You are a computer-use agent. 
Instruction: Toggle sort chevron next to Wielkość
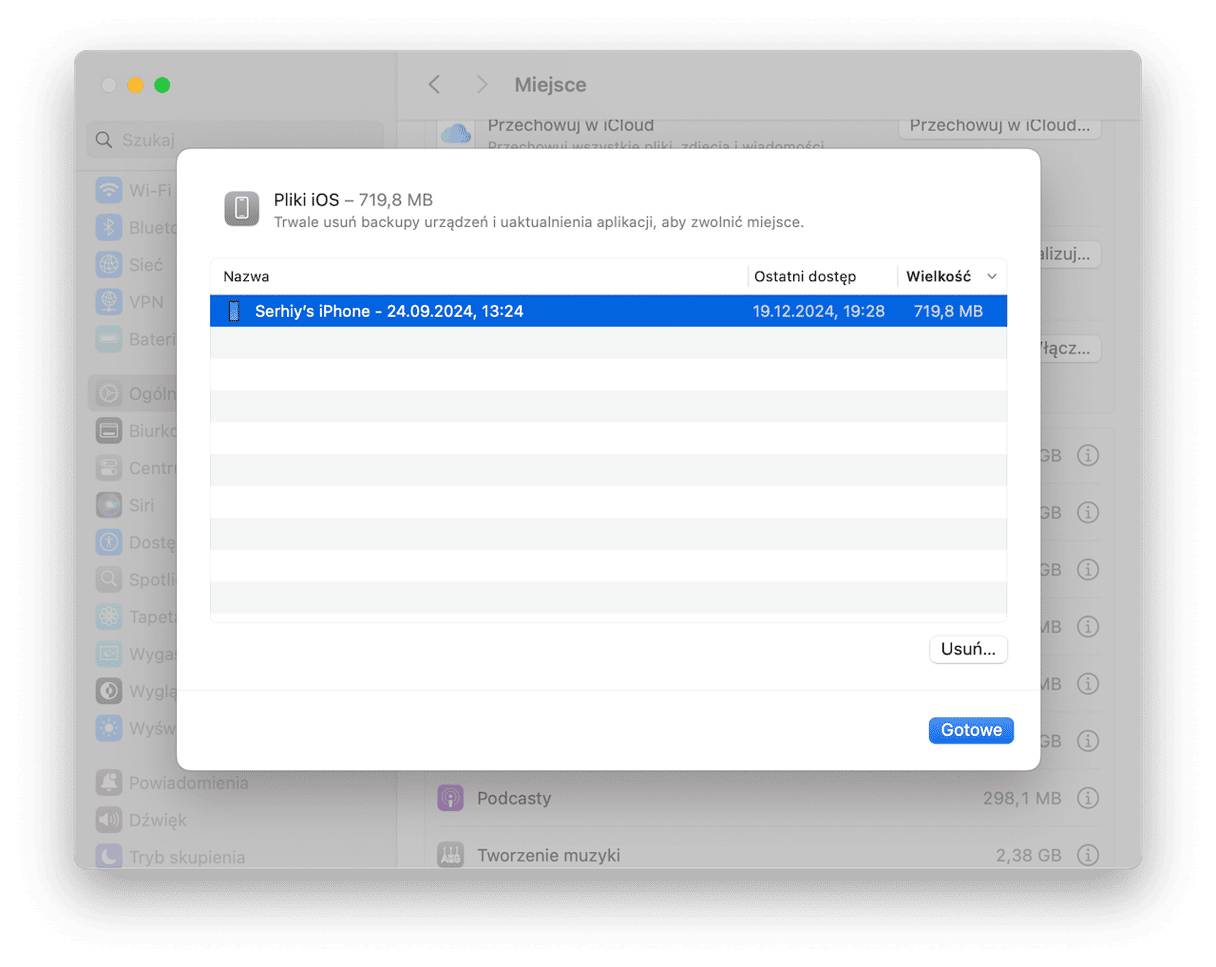[x=992, y=276]
